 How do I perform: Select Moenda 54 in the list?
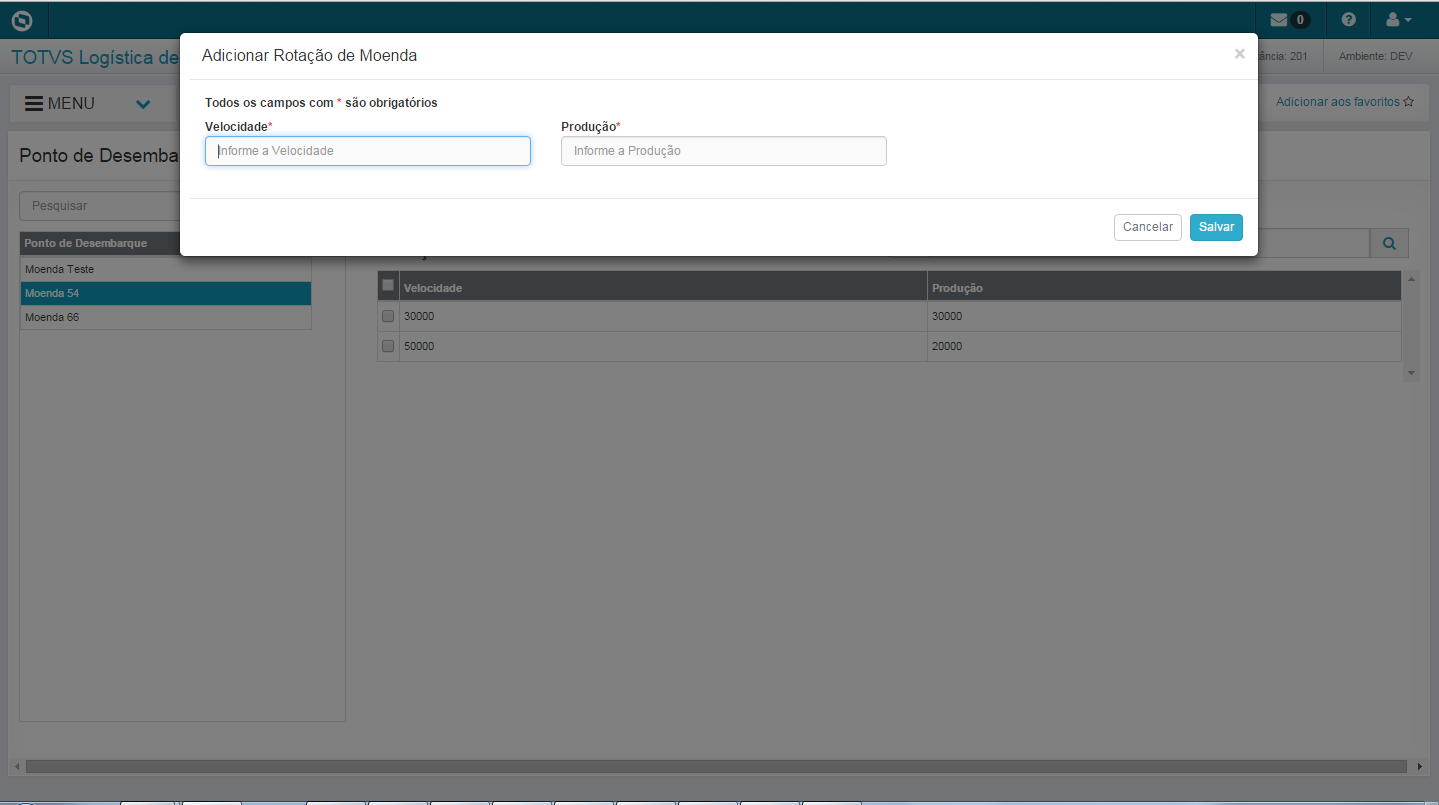[x=166, y=293]
